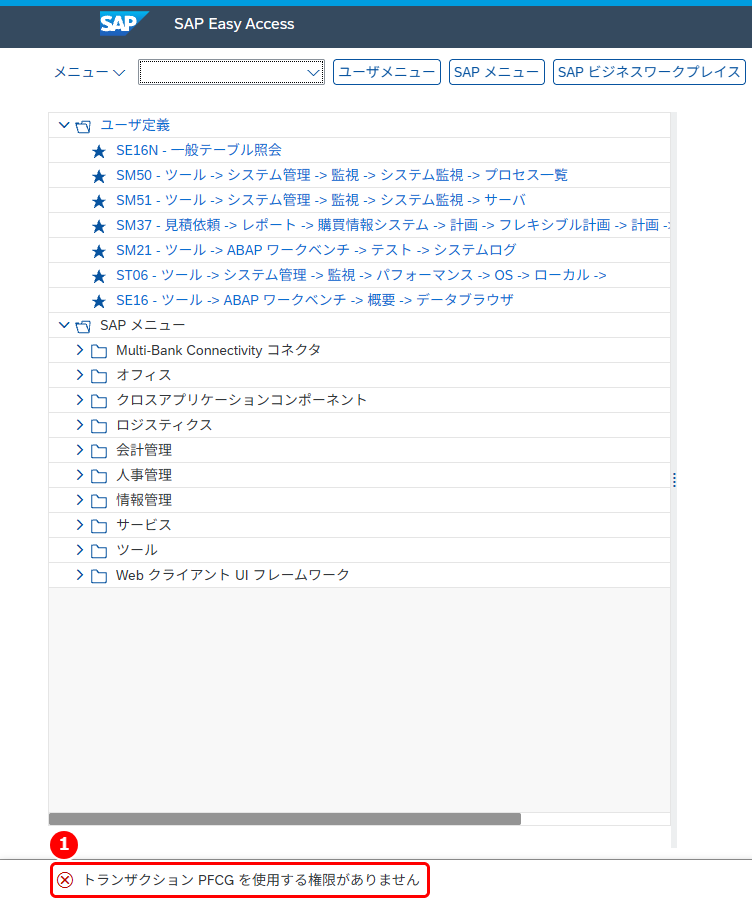Open SE16N - 一般テーブル照会 favorite
The height and width of the screenshot is (900, 752).
(x=199, y=150)
